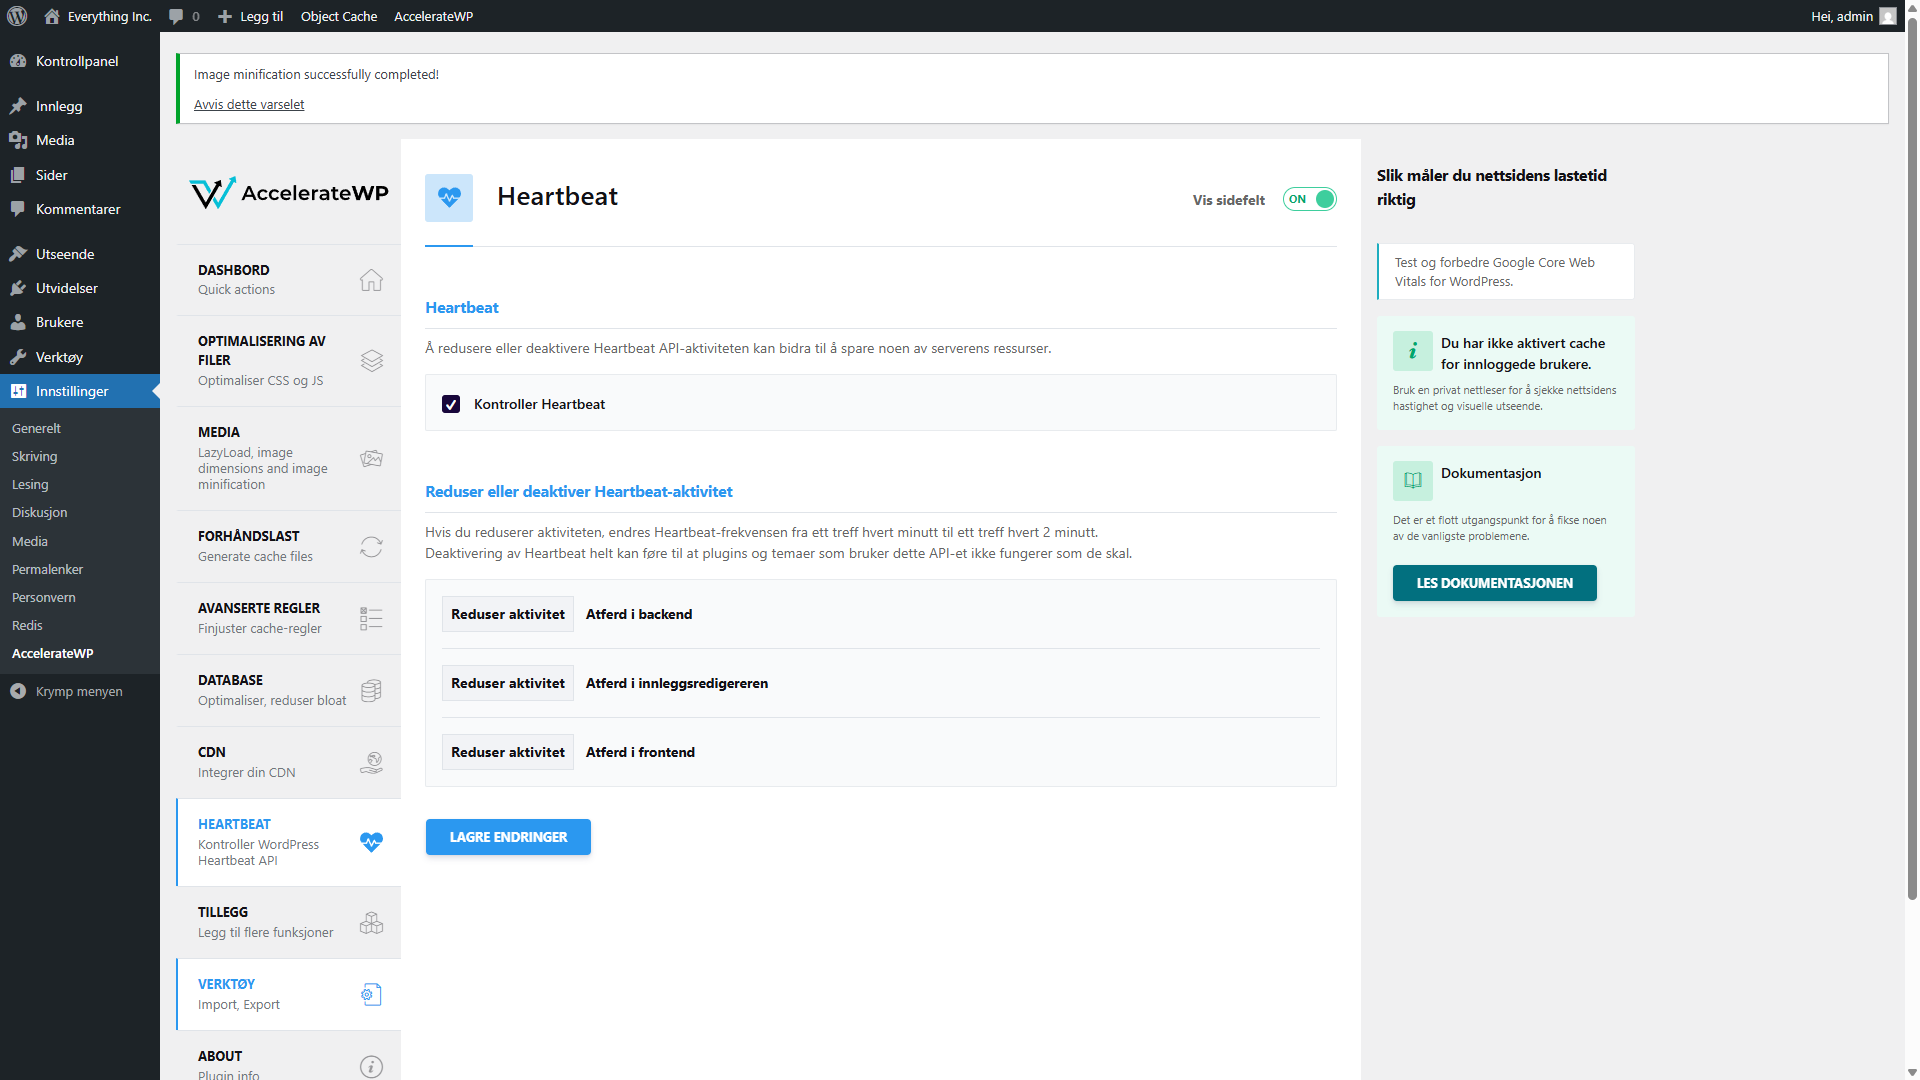Click the Dokumentasjon book icon
Viewport: 1920px width, 1080px height.
(x=1412, y=480)
